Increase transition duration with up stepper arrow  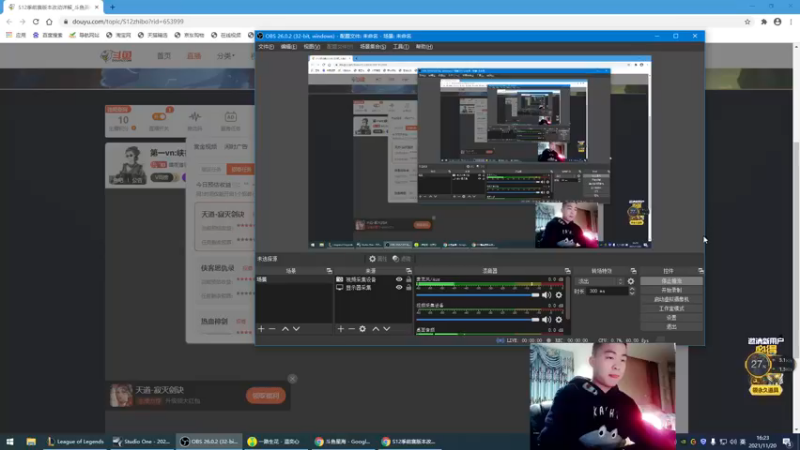pos(632,289)
